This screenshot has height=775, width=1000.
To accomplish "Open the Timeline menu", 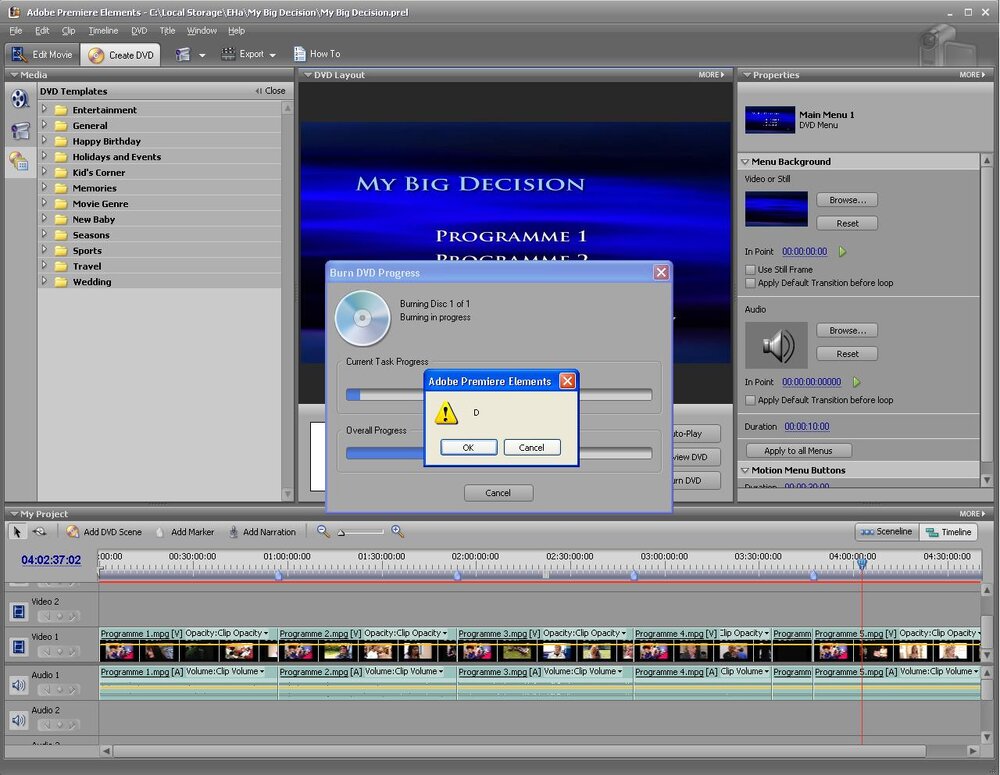I will (x=103, y=31).
